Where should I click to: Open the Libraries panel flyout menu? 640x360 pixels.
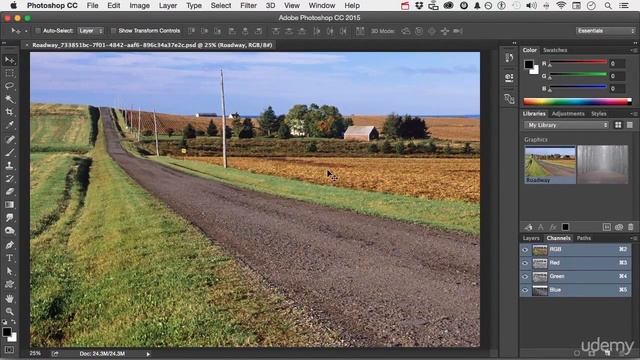click(633, 114)
